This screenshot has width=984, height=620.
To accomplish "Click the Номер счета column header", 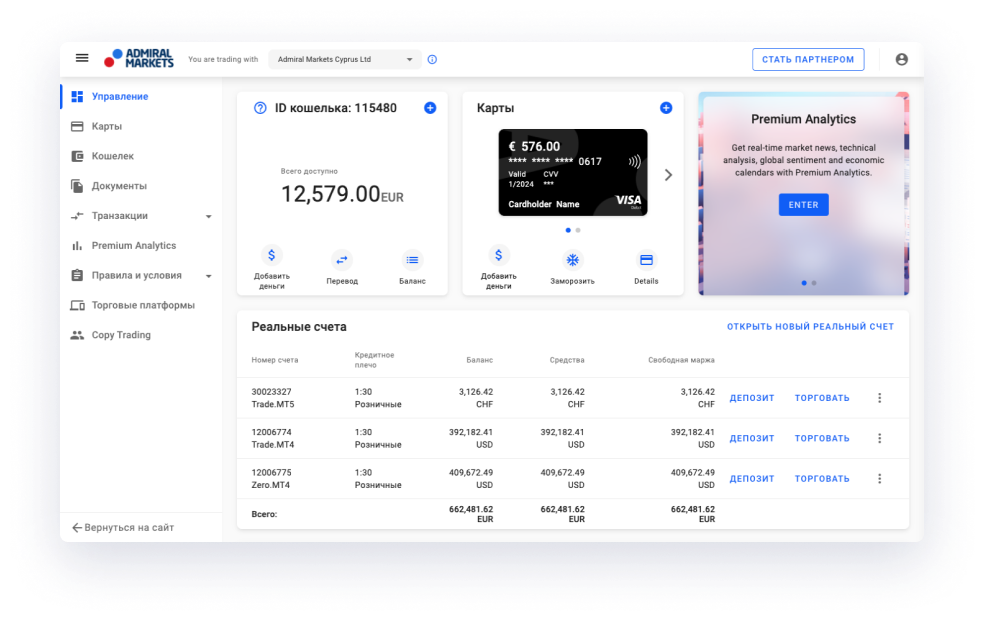I will 275,360.
